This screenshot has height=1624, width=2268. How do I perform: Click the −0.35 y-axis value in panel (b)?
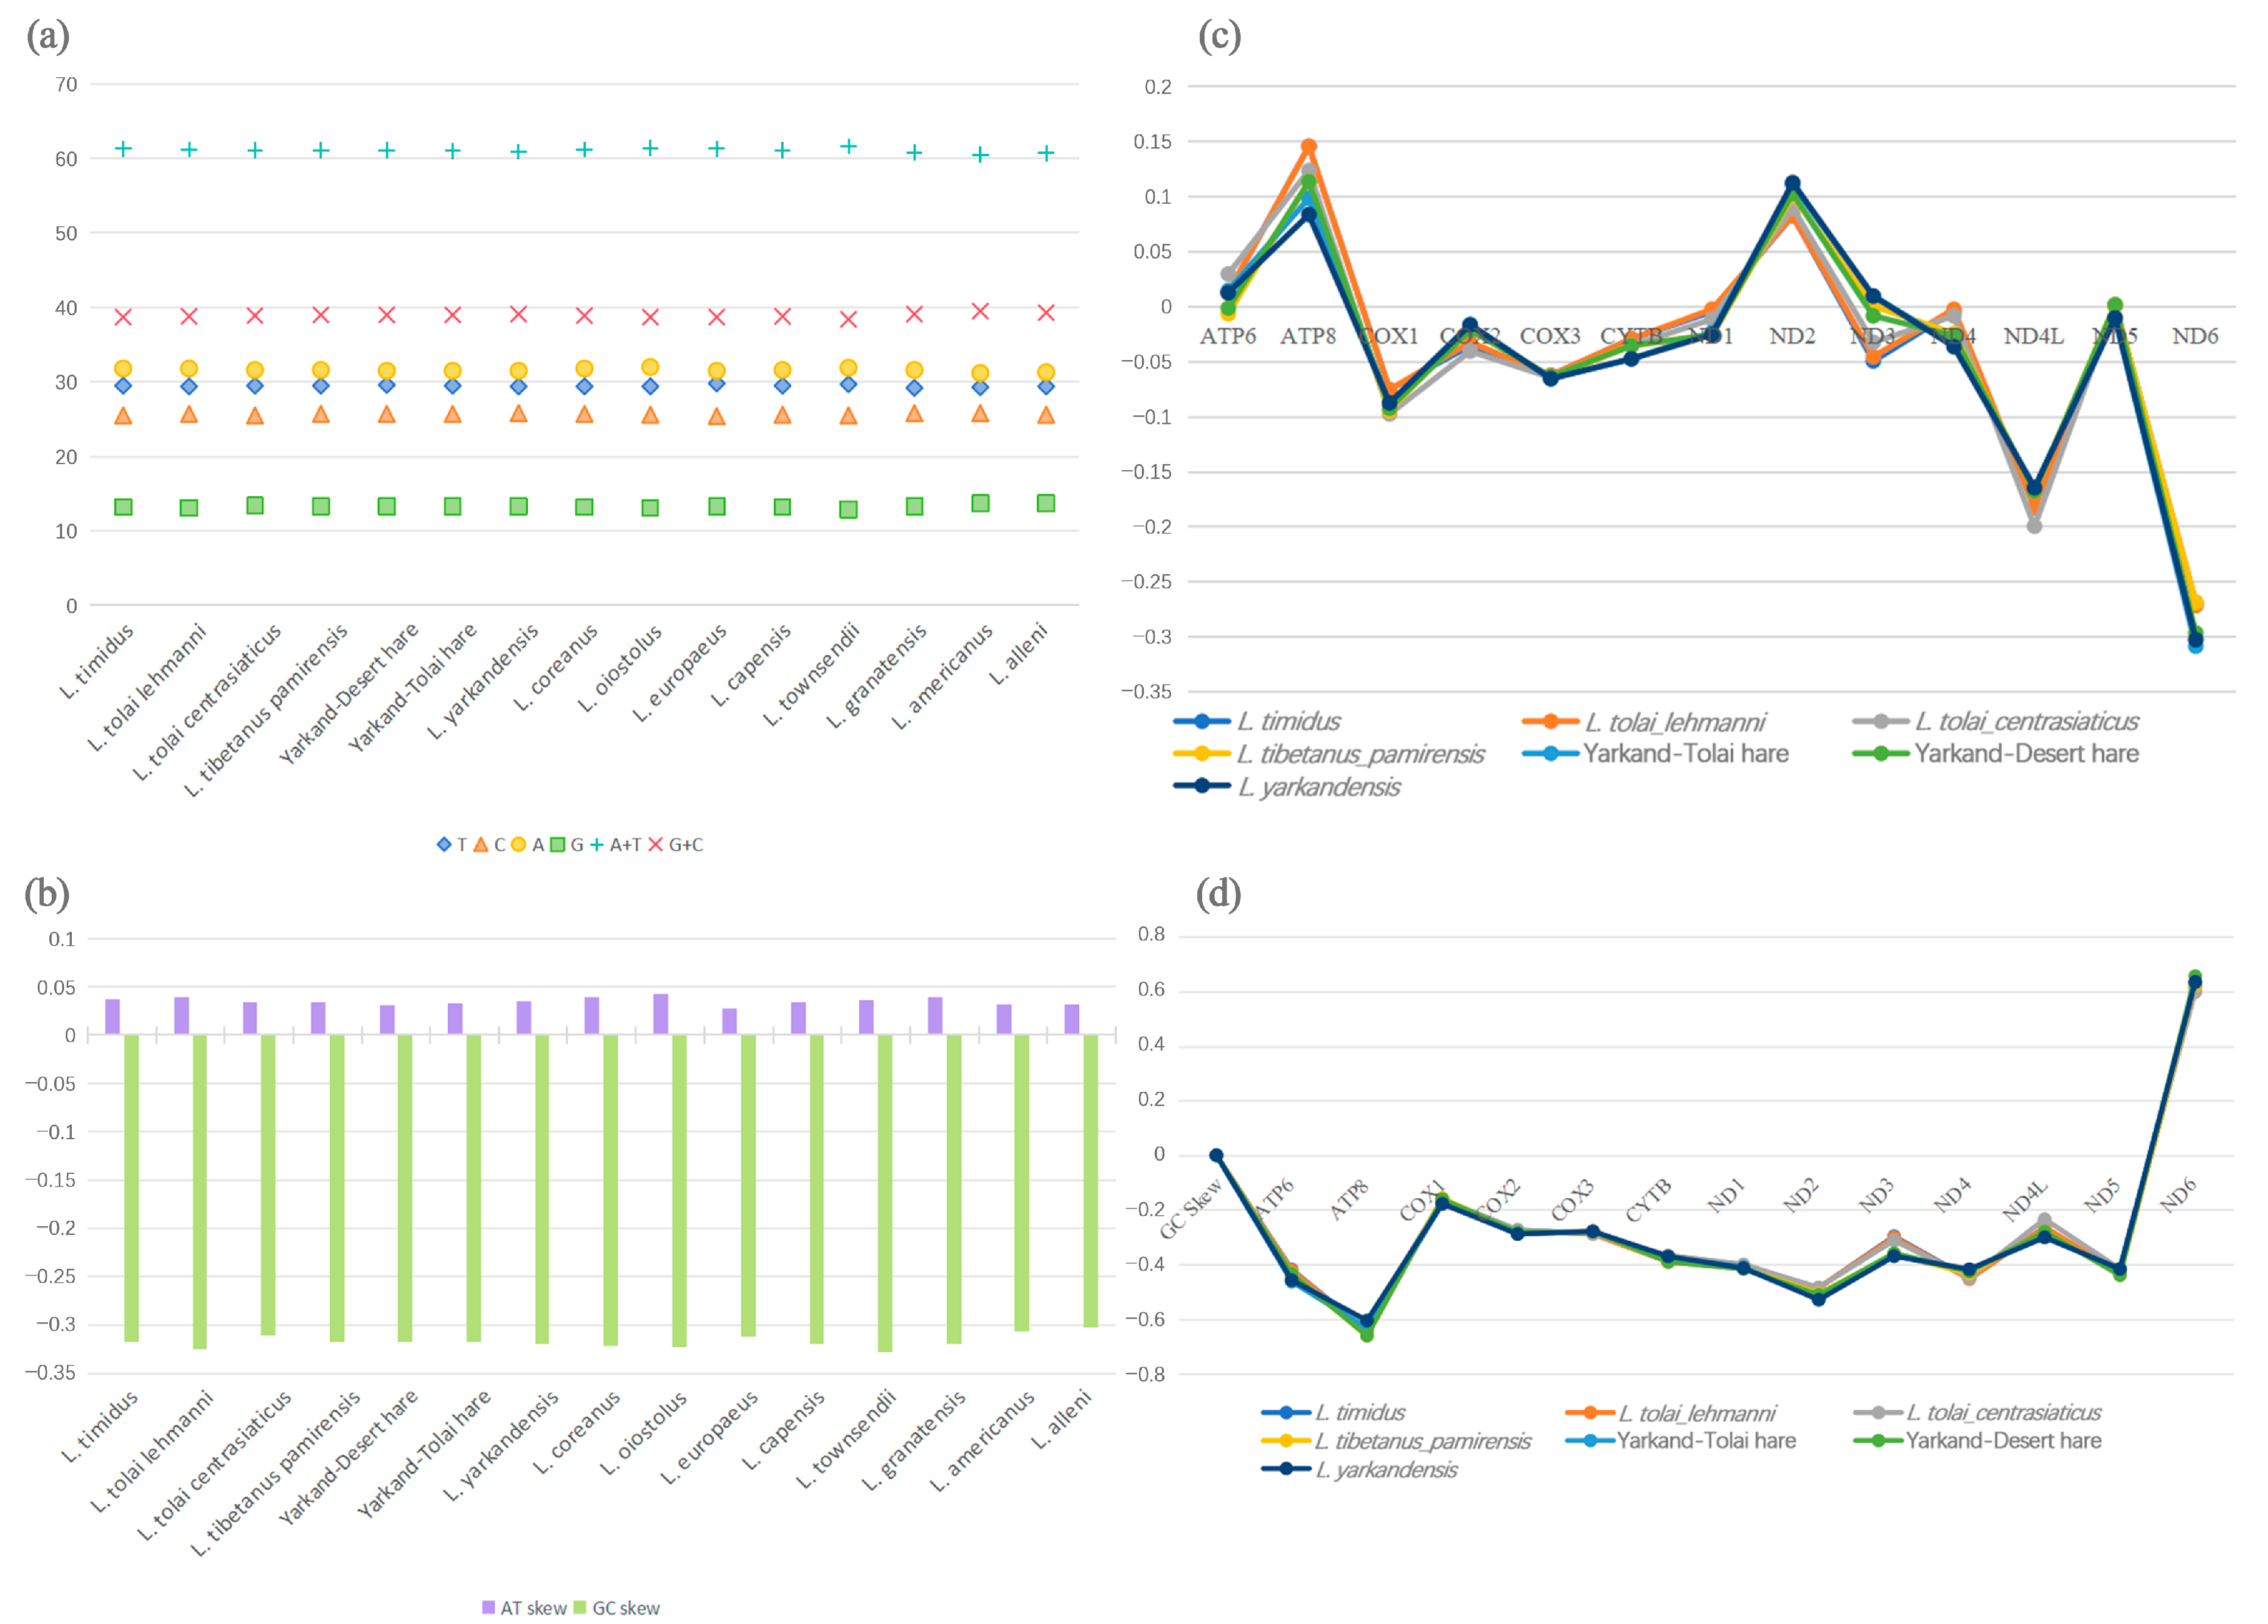point(50,1372)
